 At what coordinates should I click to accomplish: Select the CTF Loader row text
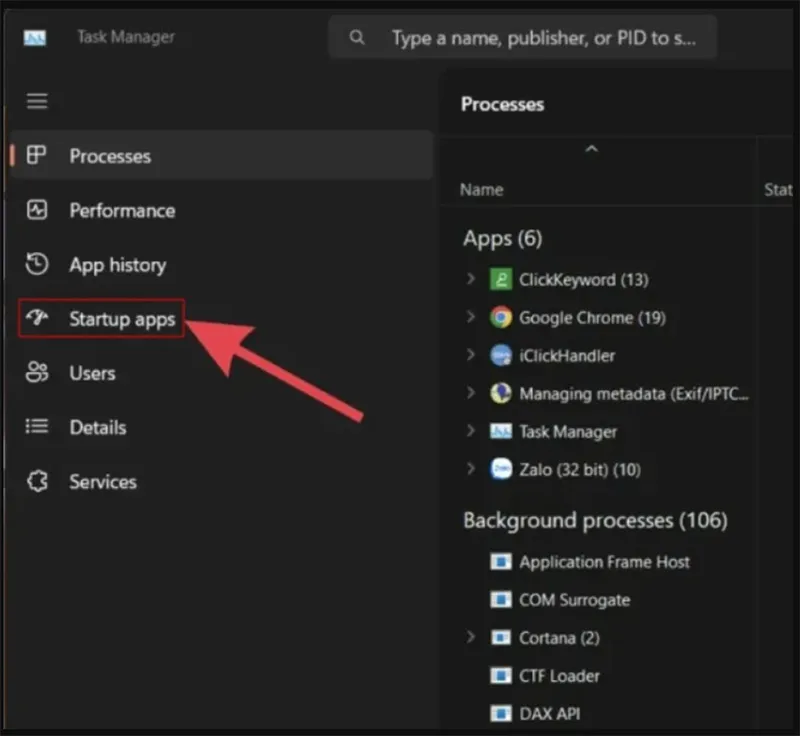pyautogui.click(x=559, y=676)
